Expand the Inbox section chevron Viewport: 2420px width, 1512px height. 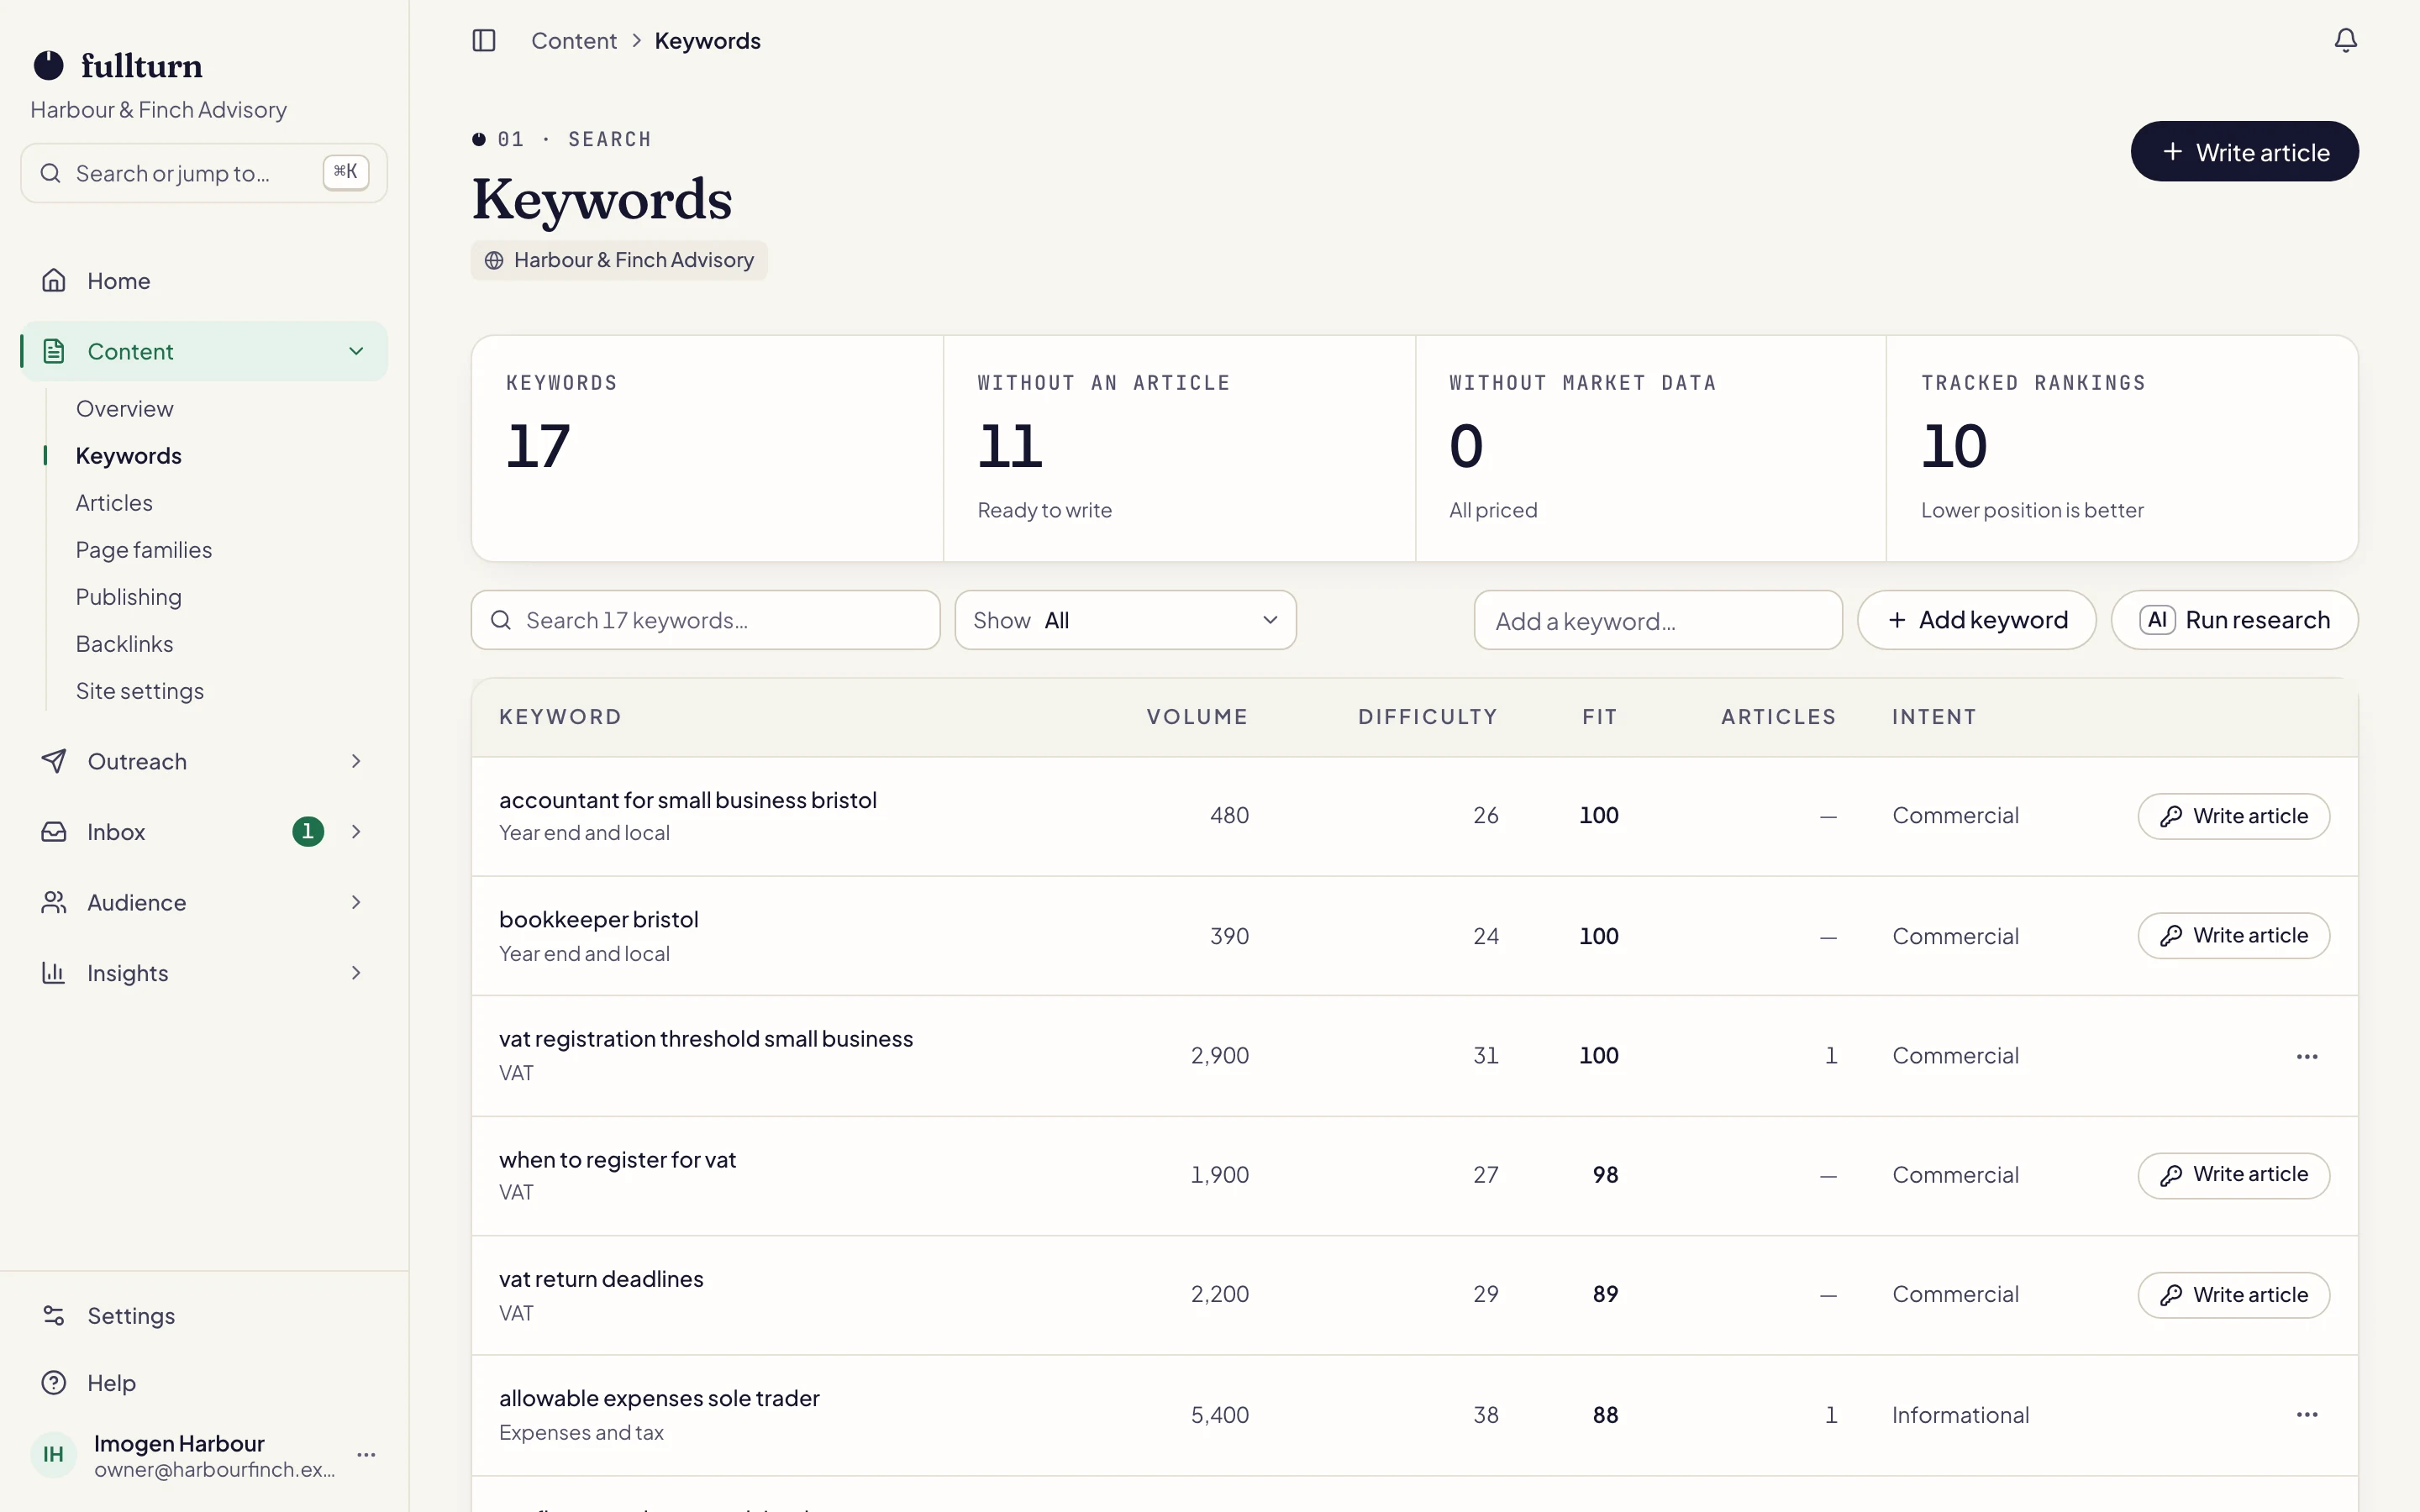(356, 832)
